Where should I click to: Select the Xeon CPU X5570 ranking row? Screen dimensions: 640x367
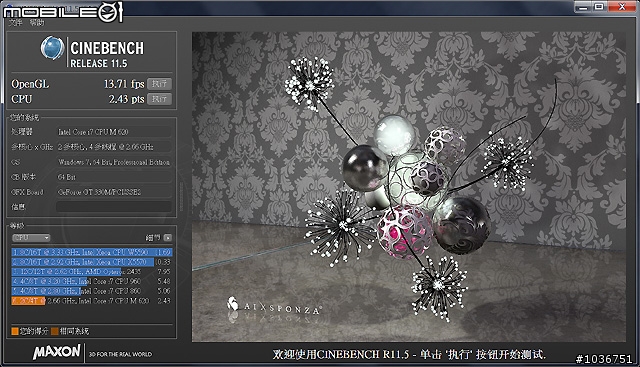point(92,262)
